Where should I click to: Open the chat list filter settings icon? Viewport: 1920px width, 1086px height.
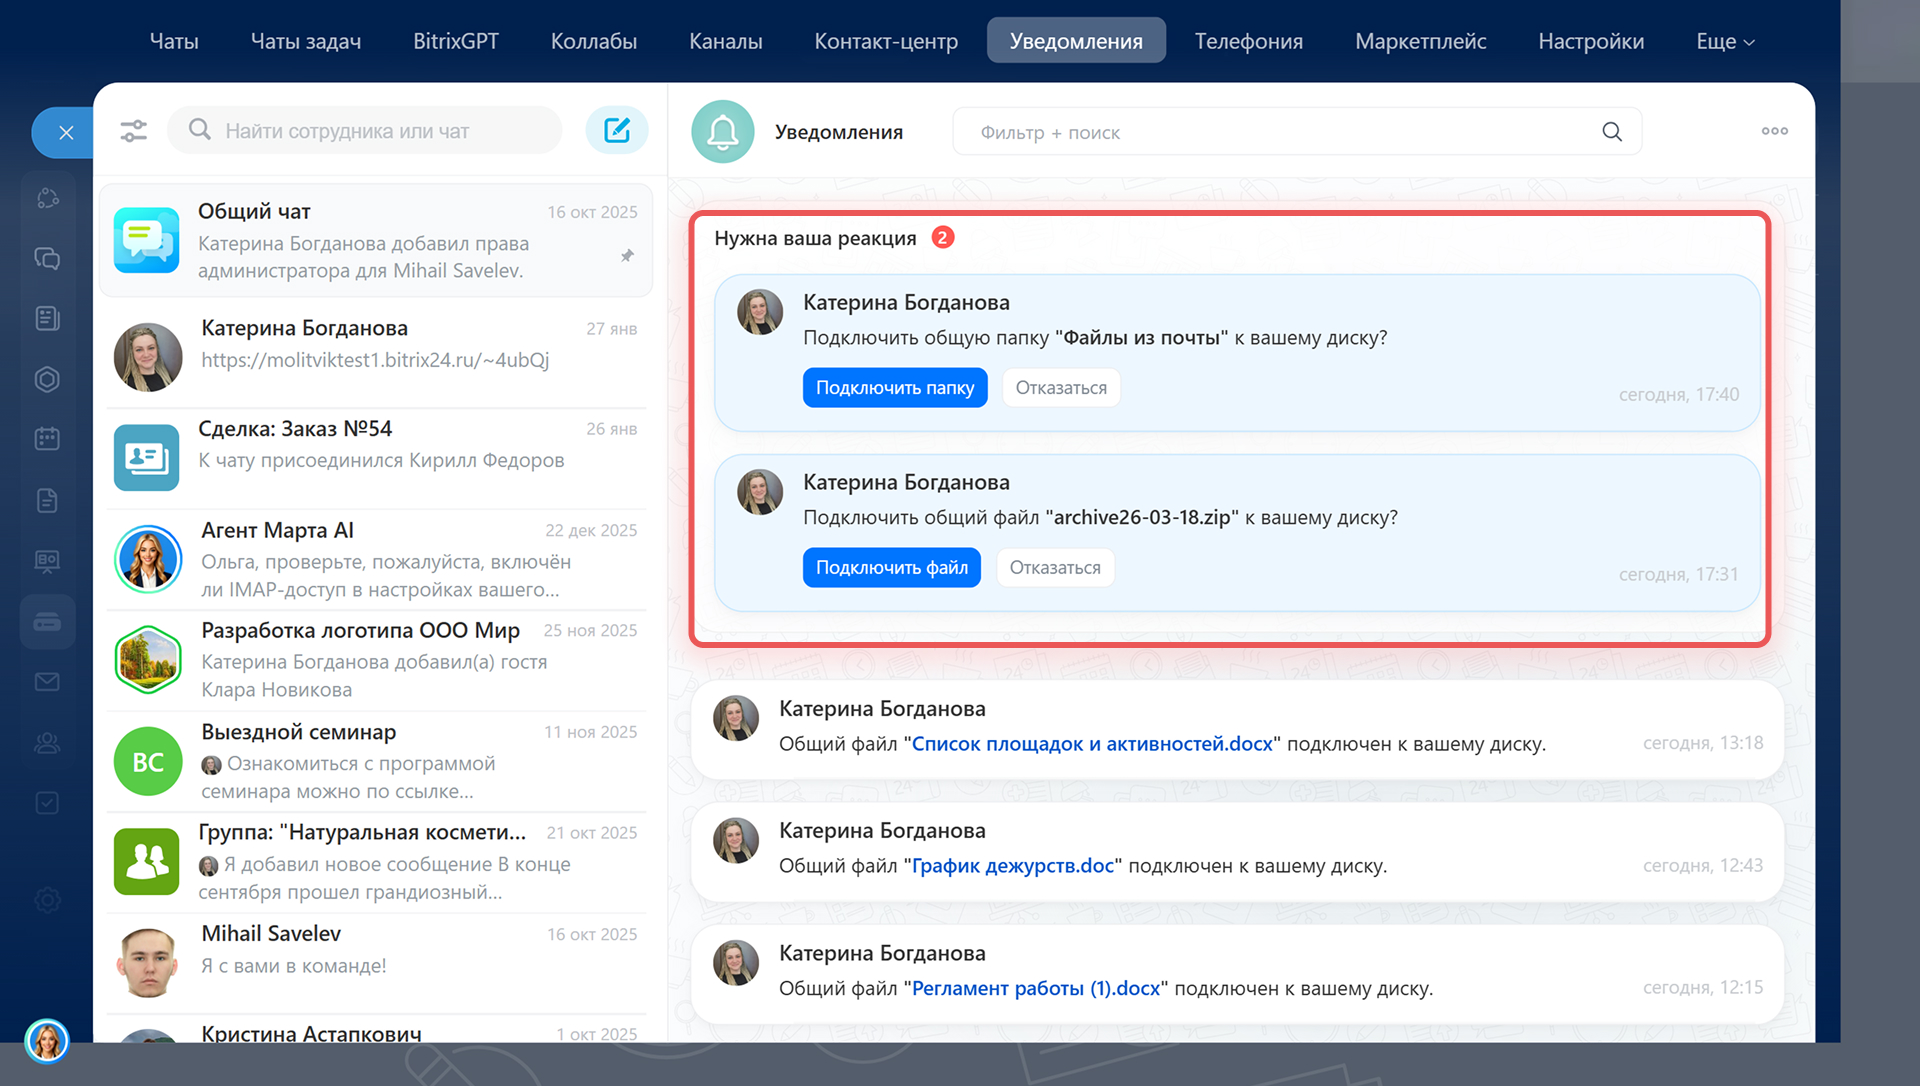pyautogui.click(x=133, y=131)
